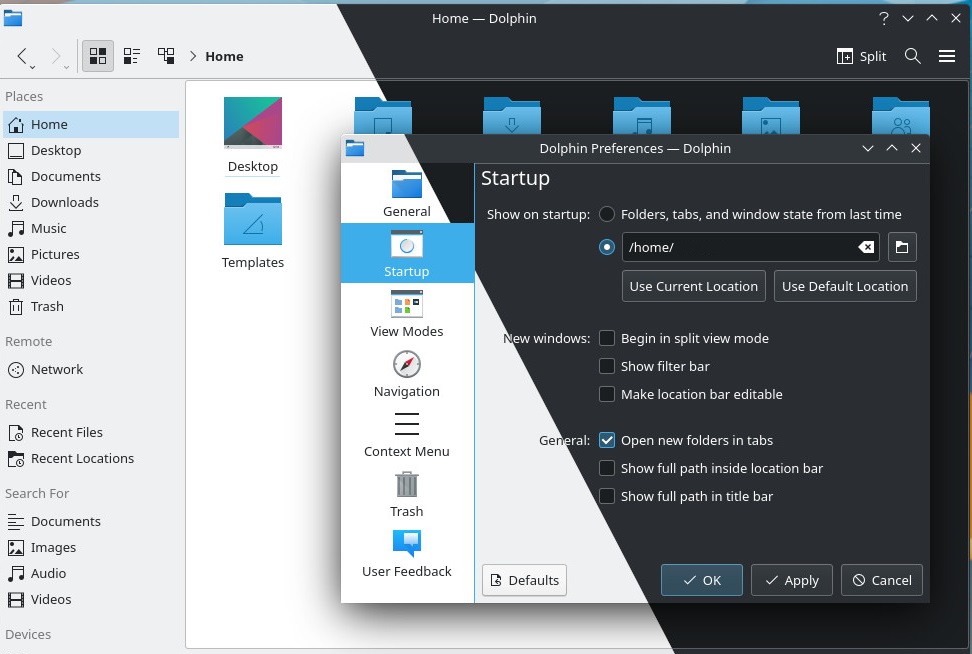Expand the back button history dropdown

pos(33,66)
